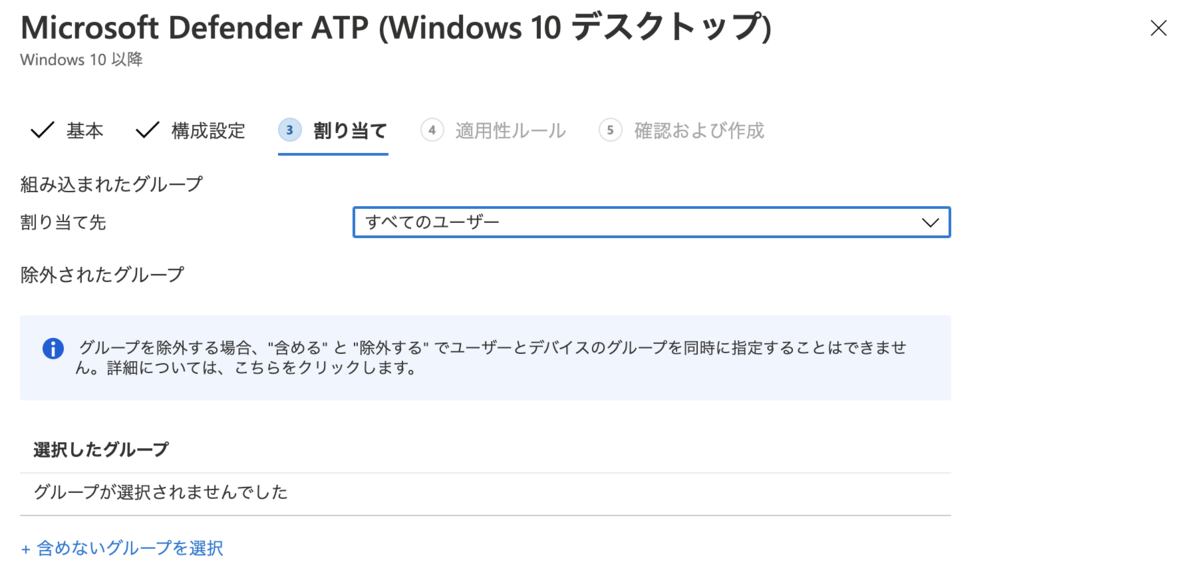Select the 割り当て step tab
The width and height of the screenshot is (1200, 572).
coord(333,131)
